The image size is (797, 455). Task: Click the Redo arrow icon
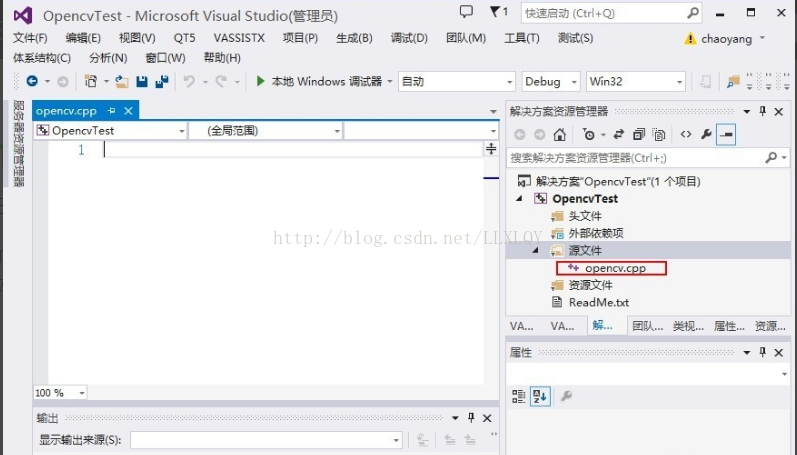point(221,81)
